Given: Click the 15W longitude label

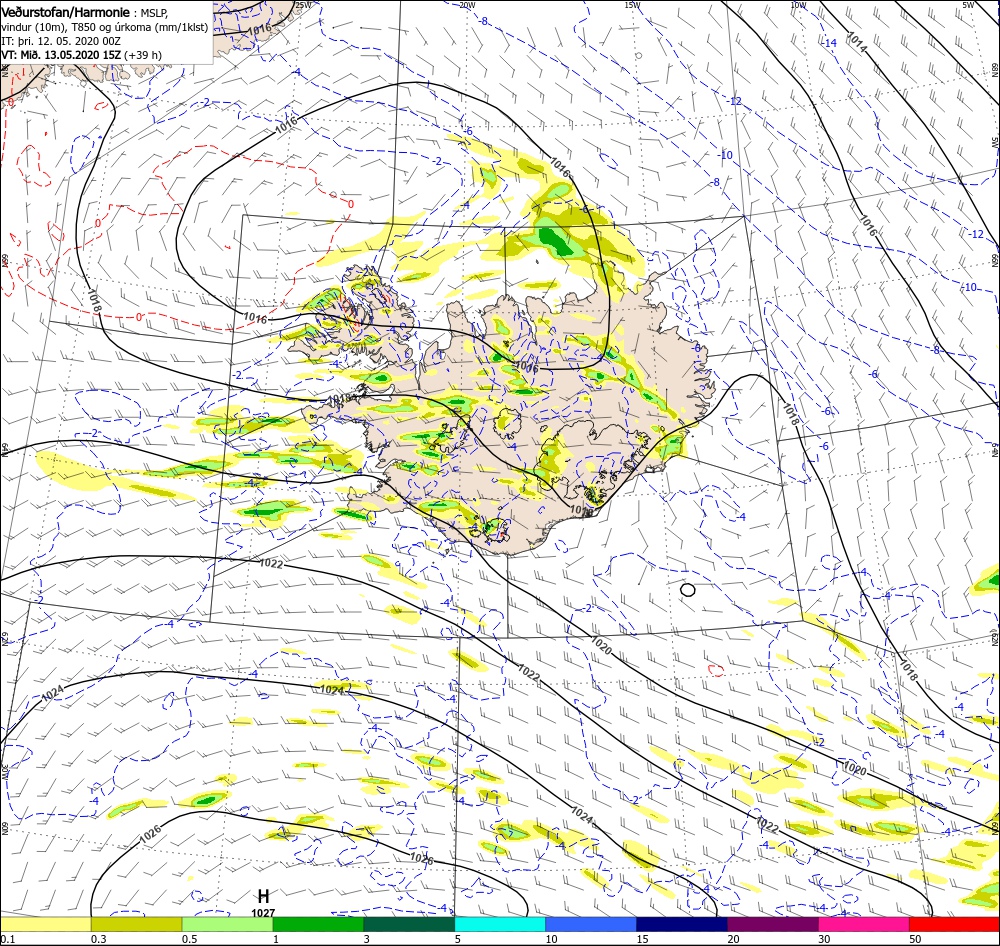Looking at the screenshot, I should click(633, 5).
